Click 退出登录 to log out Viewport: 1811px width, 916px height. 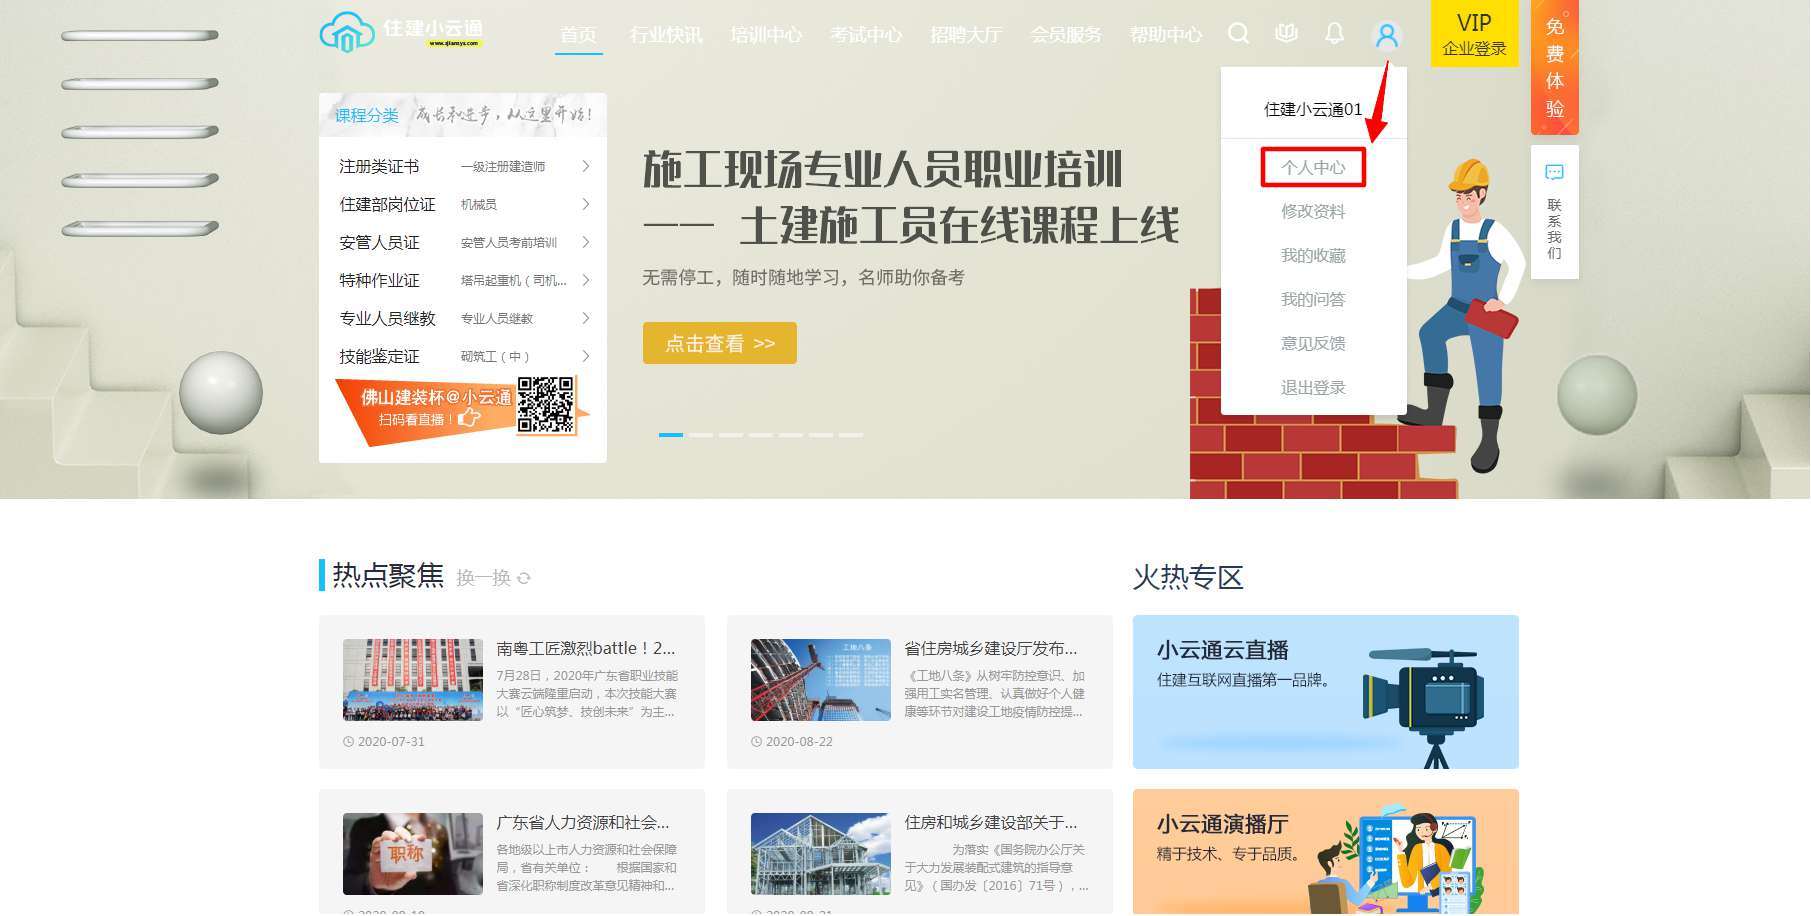tap(1313, 387)
